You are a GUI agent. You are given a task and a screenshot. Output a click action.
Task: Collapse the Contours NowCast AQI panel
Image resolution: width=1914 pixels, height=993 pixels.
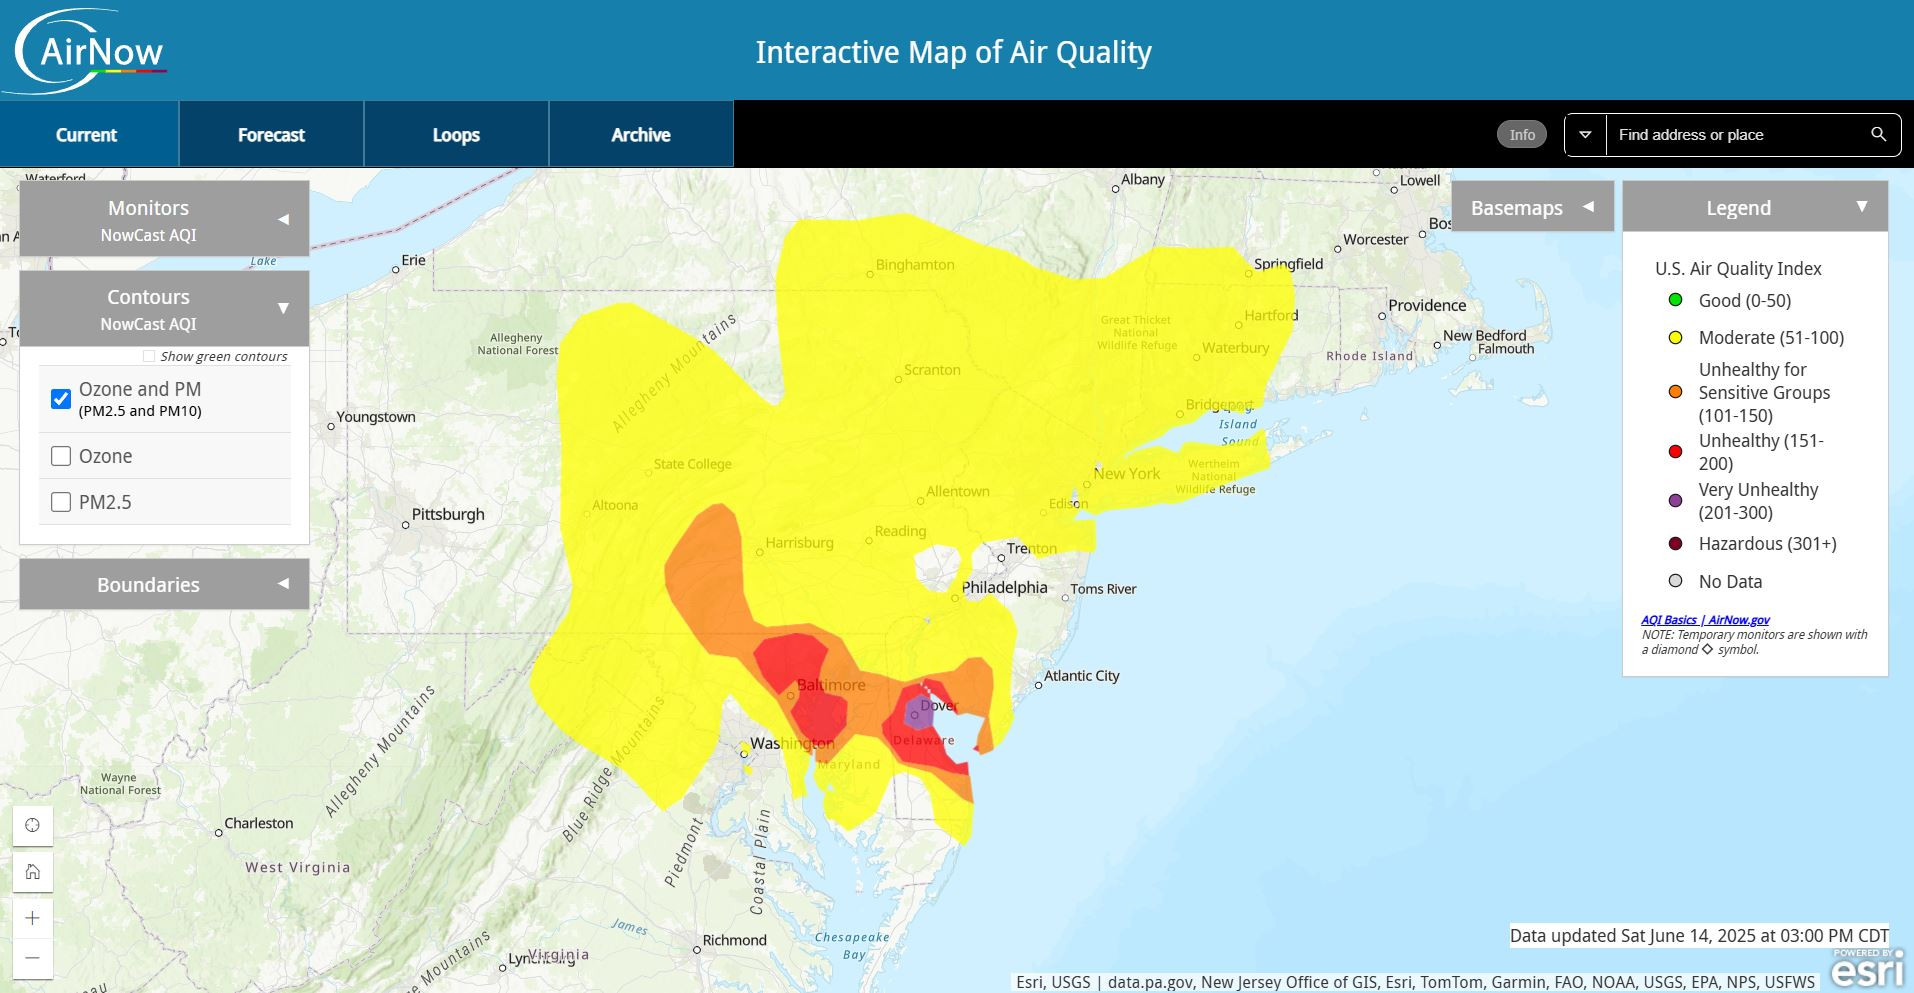tap(164, 309)
